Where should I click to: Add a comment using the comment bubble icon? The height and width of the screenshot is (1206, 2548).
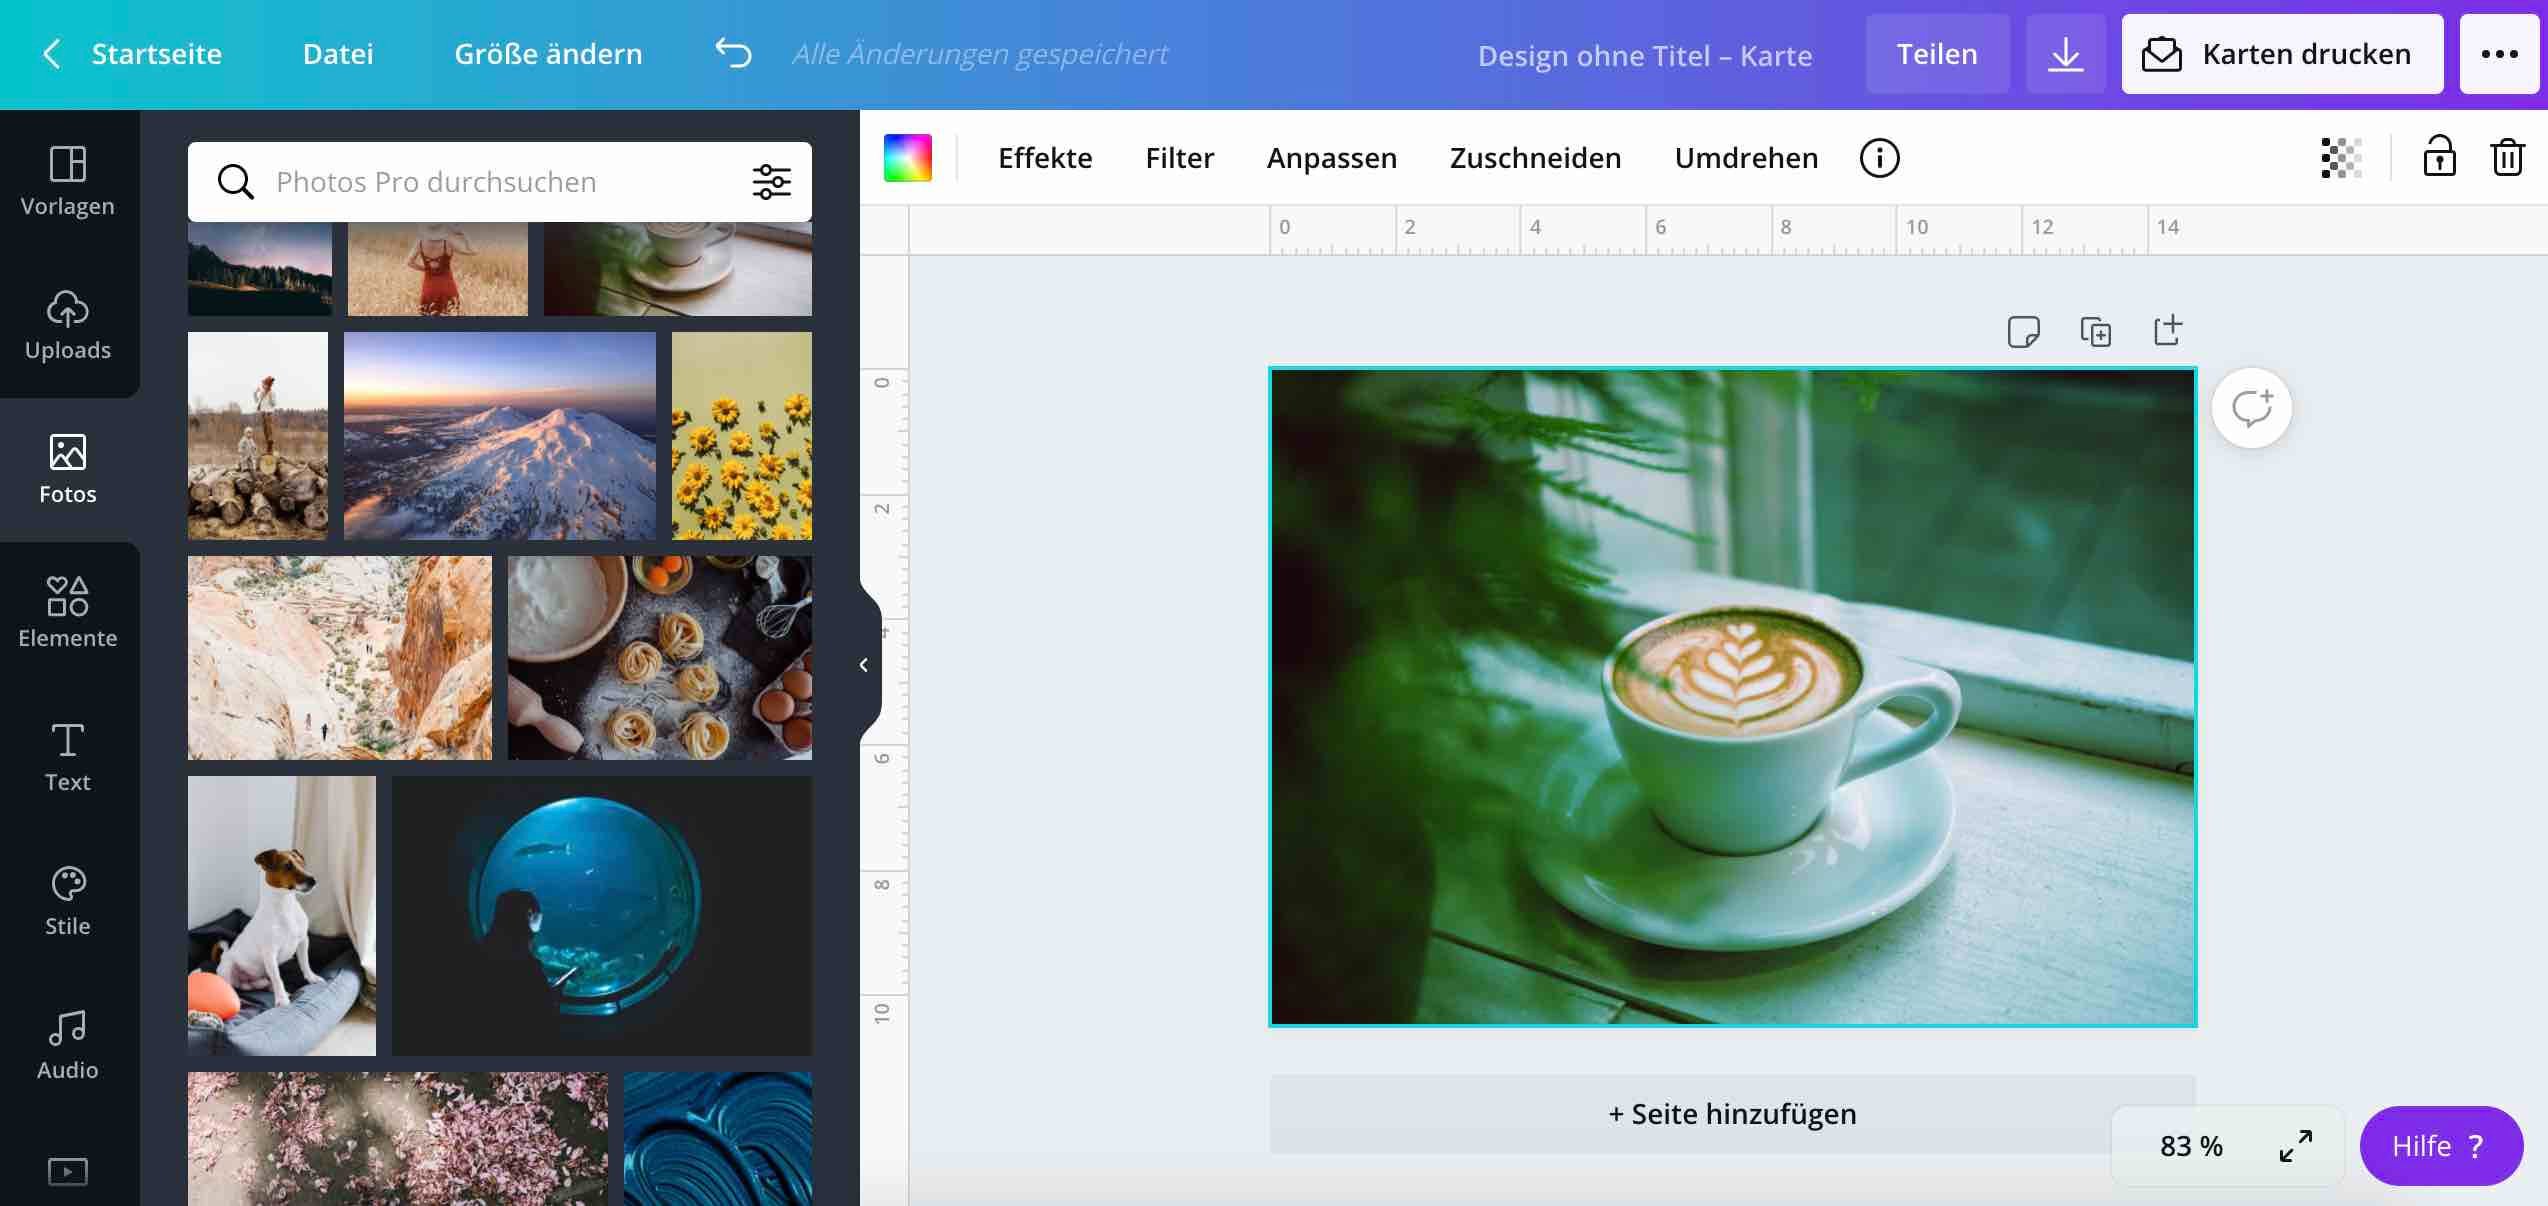pos(2250,407)
